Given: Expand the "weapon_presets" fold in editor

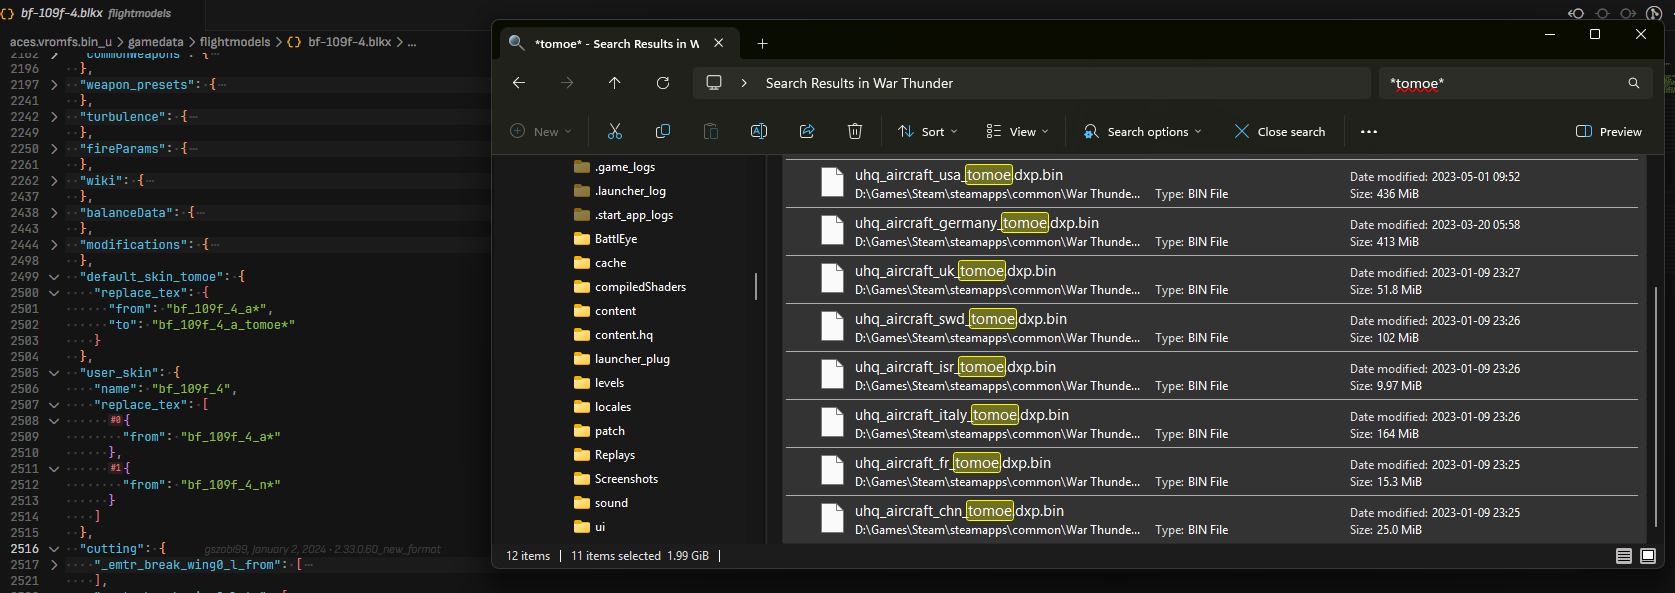Looking at the screenshot, I should click(54, 85).
